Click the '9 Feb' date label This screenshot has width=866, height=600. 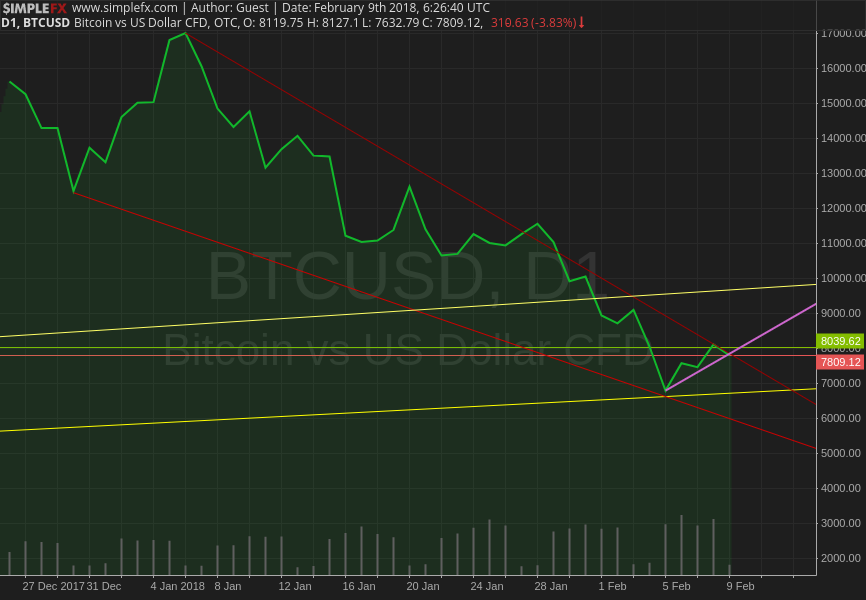(740, 586)
